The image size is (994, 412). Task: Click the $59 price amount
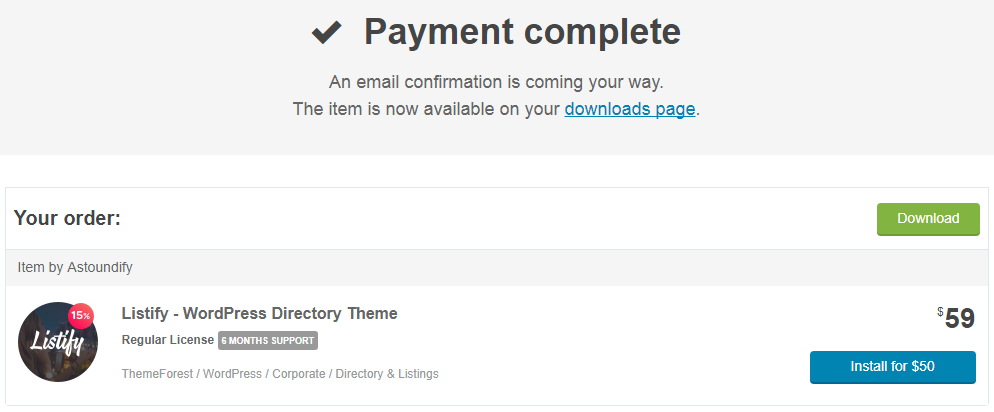click(960, 318)
